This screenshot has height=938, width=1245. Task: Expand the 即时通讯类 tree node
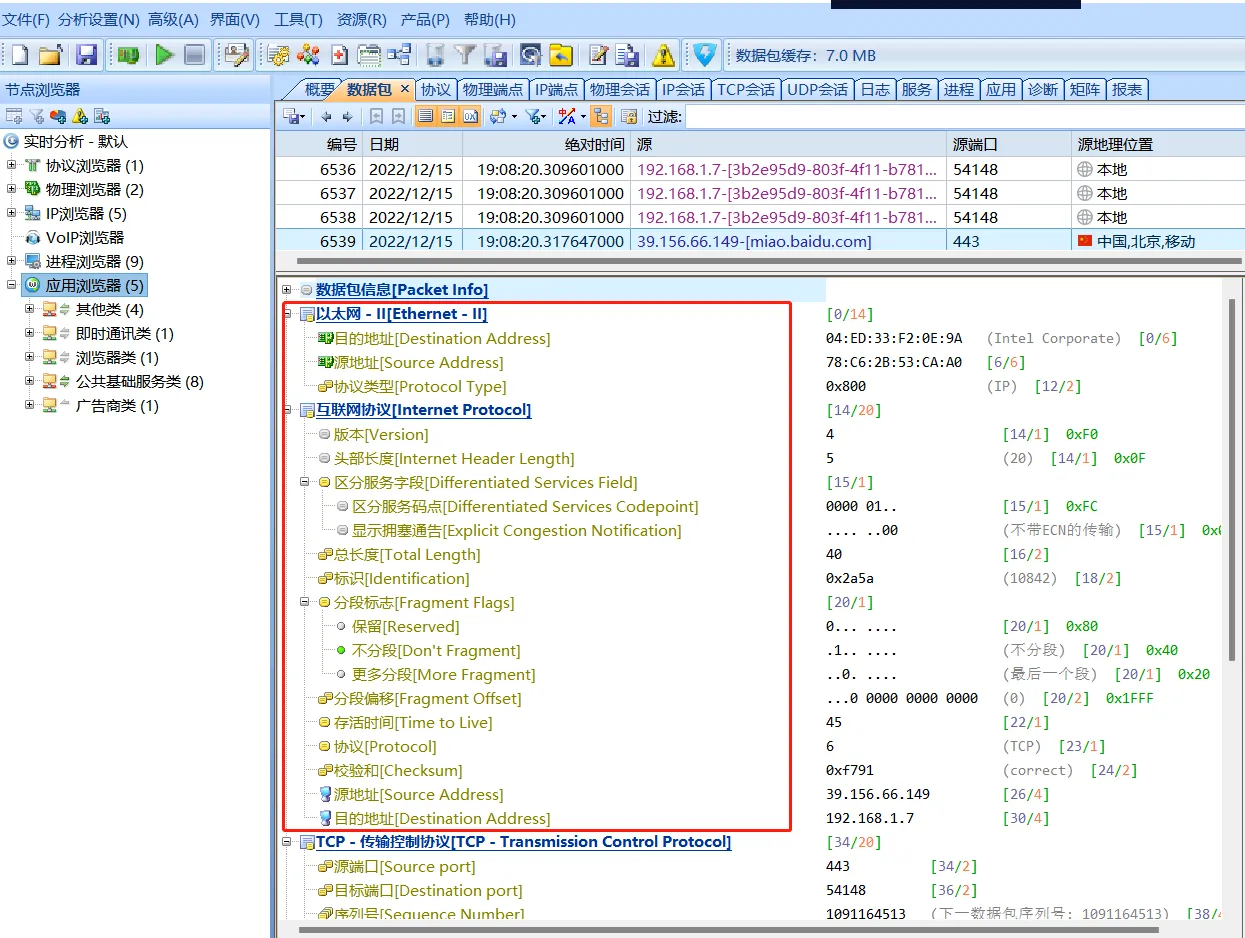(x=30, y=334)
